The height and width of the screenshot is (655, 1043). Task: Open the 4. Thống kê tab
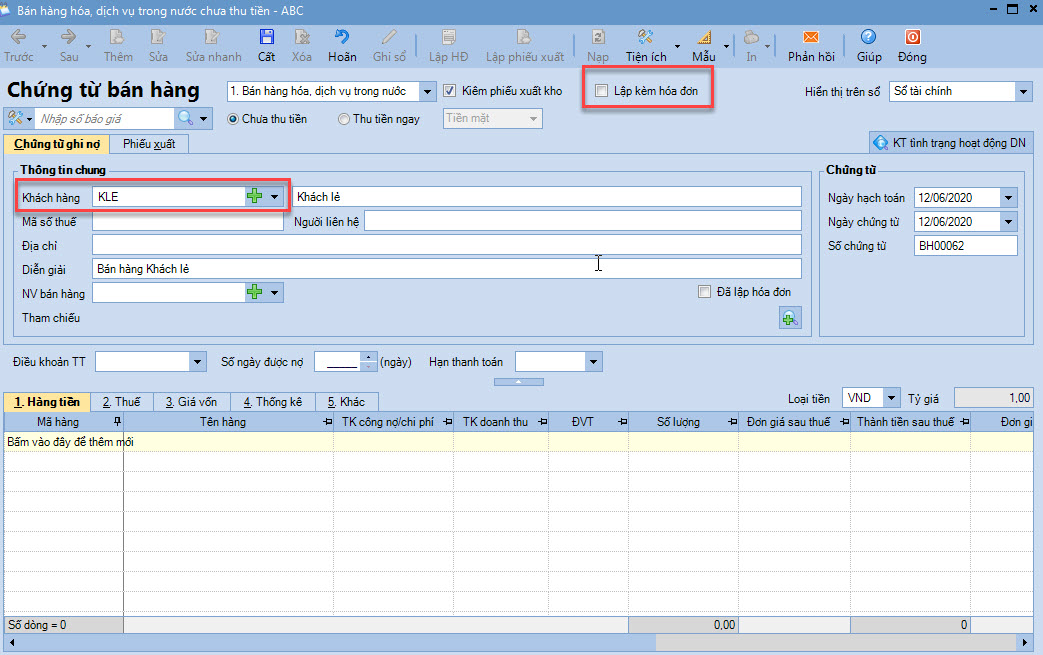[273, 402]
